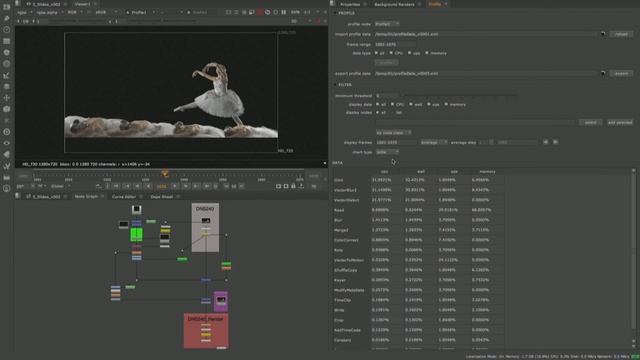Click the 'add selected' button
This screenshot has width=640, height=360.
(620, 122)
